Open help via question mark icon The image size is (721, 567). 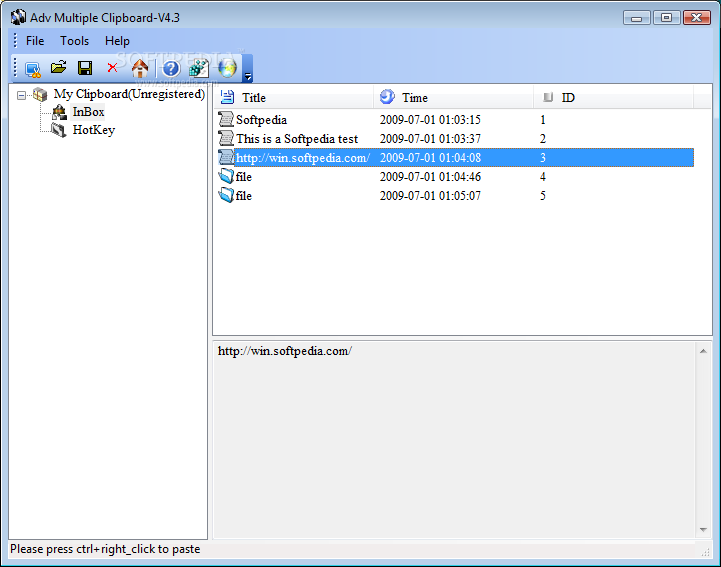click(171, 69)
